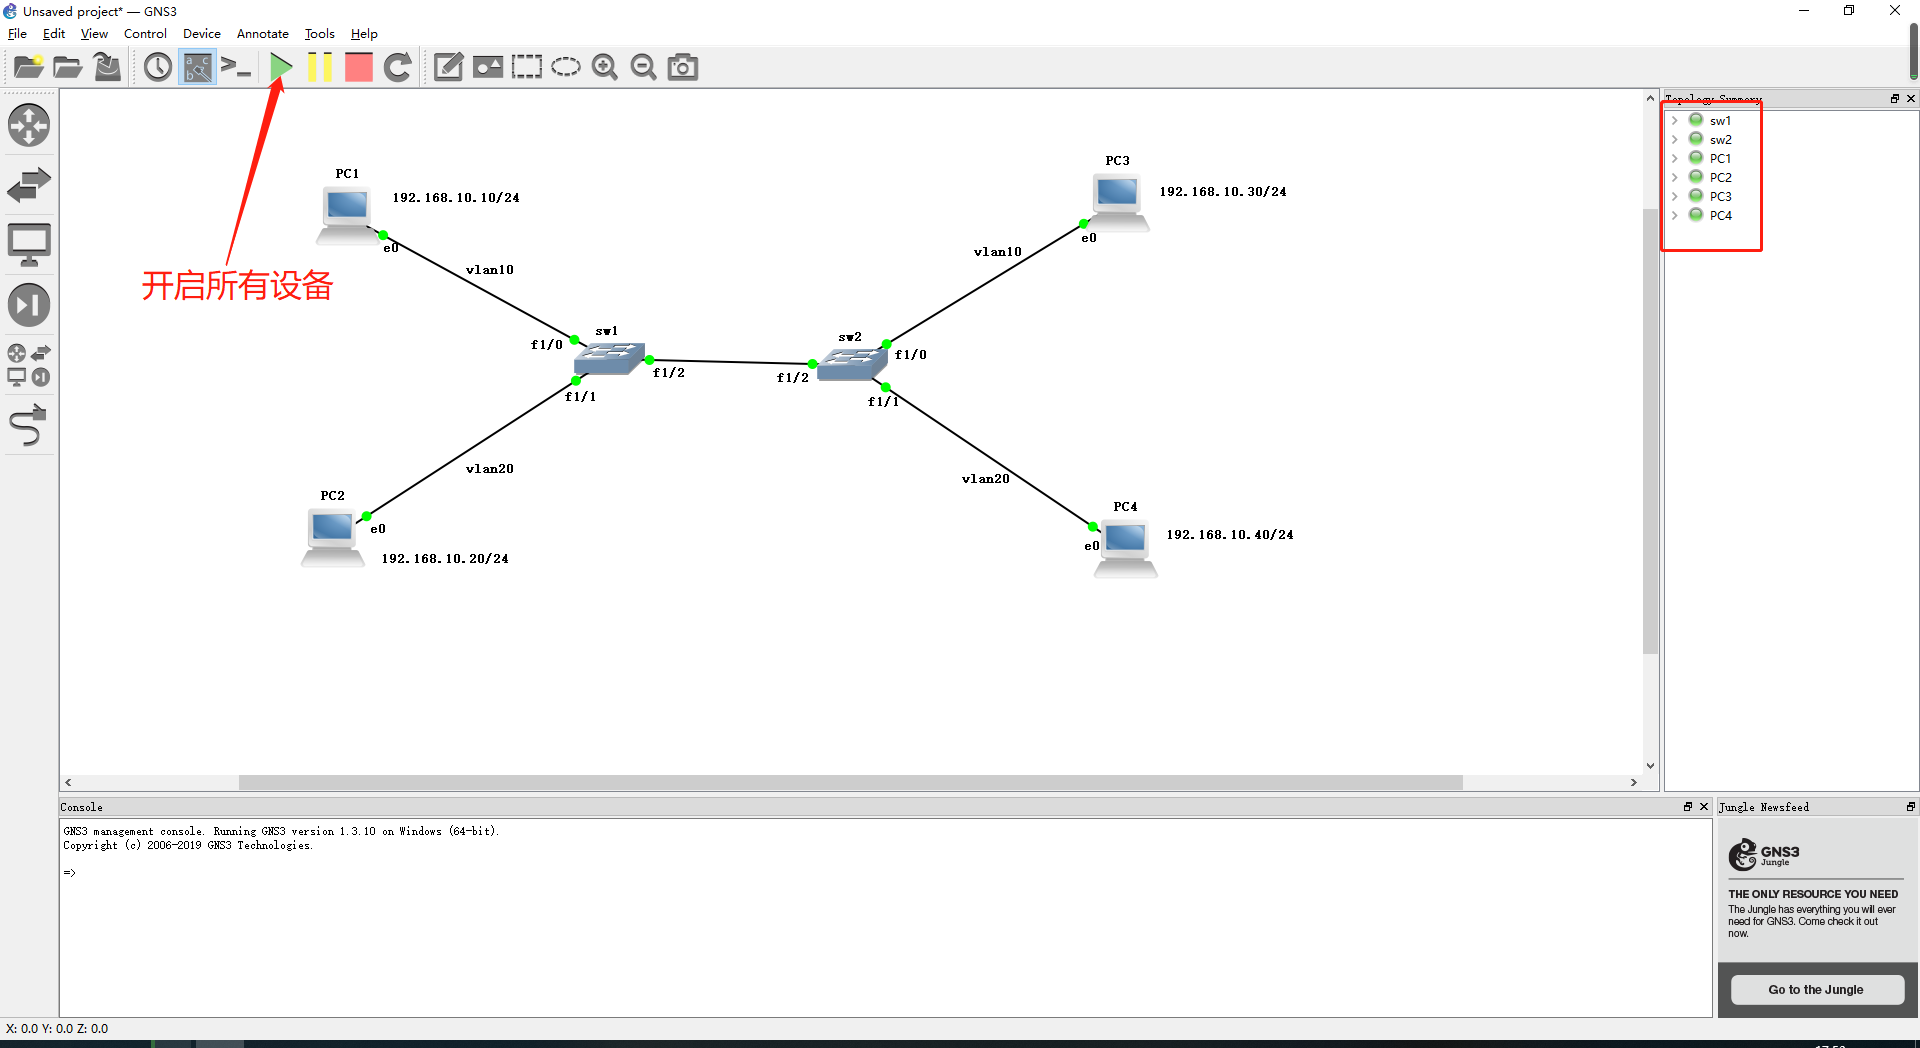
Task: Pause all running devices
Action: [x=320, y=67]
